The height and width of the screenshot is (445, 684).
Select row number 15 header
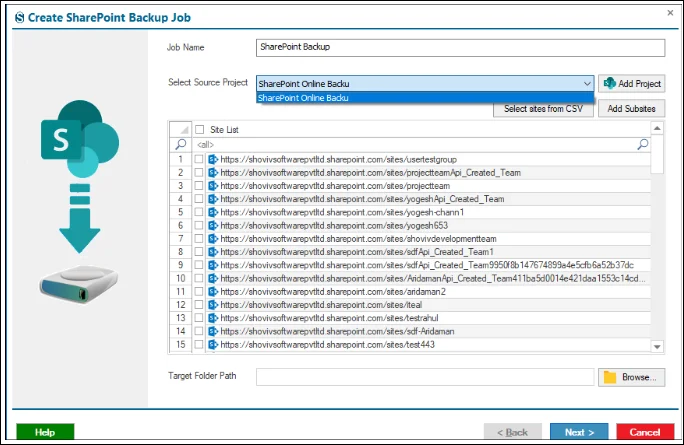pos(181,344)
